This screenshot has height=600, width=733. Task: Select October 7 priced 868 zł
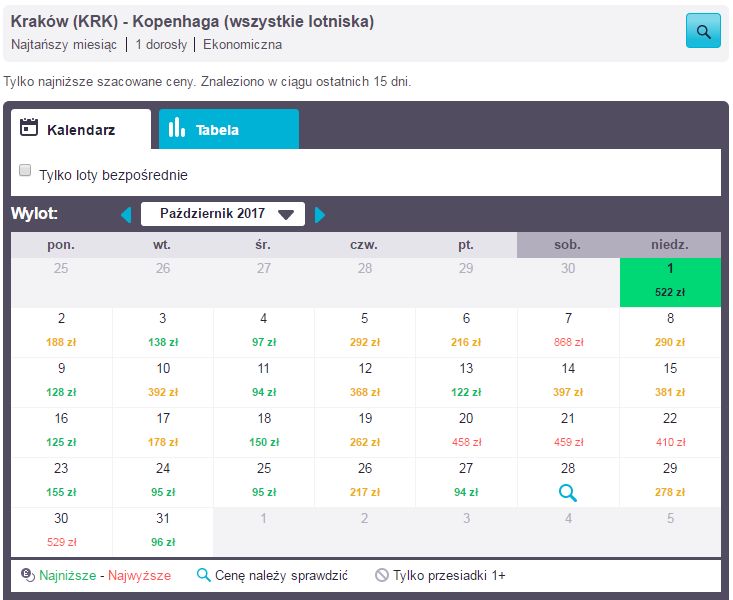click(568, 332)
